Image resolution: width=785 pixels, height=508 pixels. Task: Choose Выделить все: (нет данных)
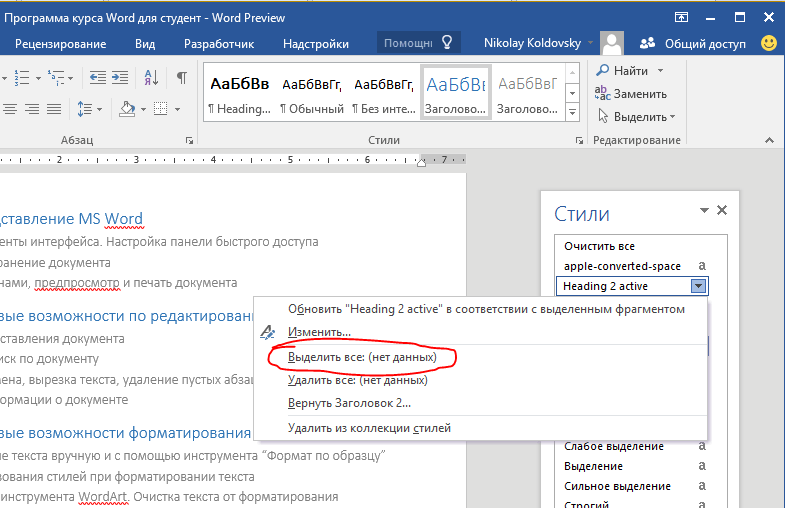[x=481, y=357]
